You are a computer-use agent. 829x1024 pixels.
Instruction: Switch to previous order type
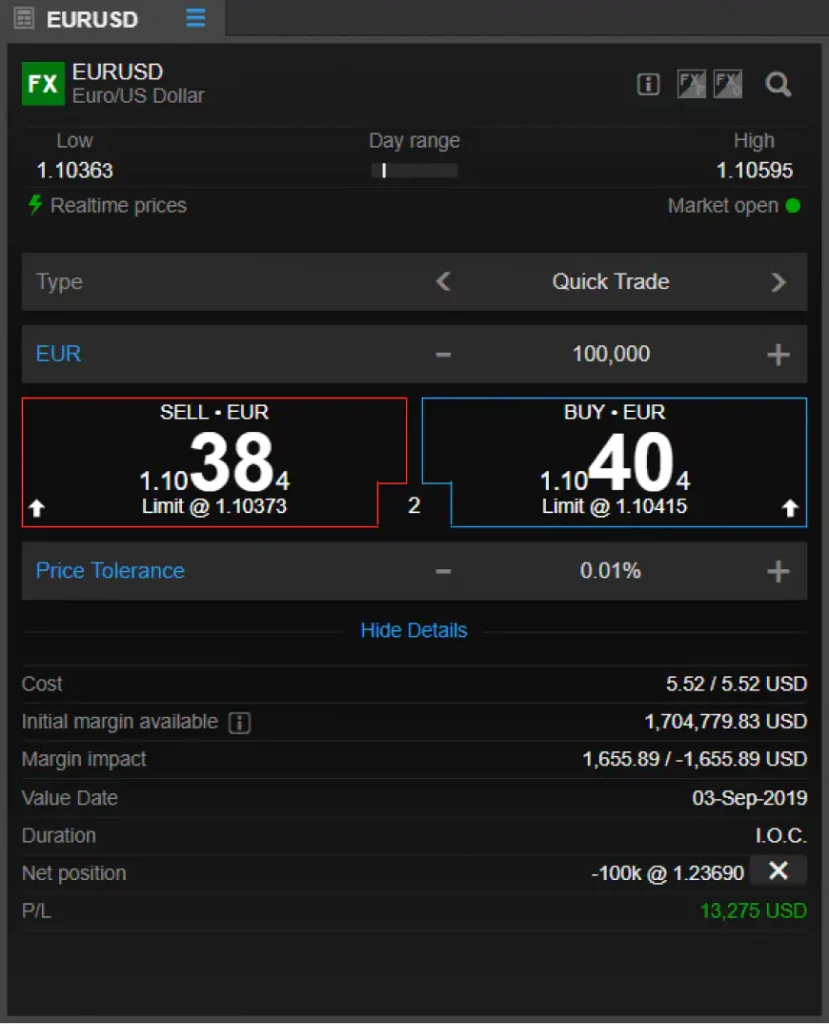[444, 282]
